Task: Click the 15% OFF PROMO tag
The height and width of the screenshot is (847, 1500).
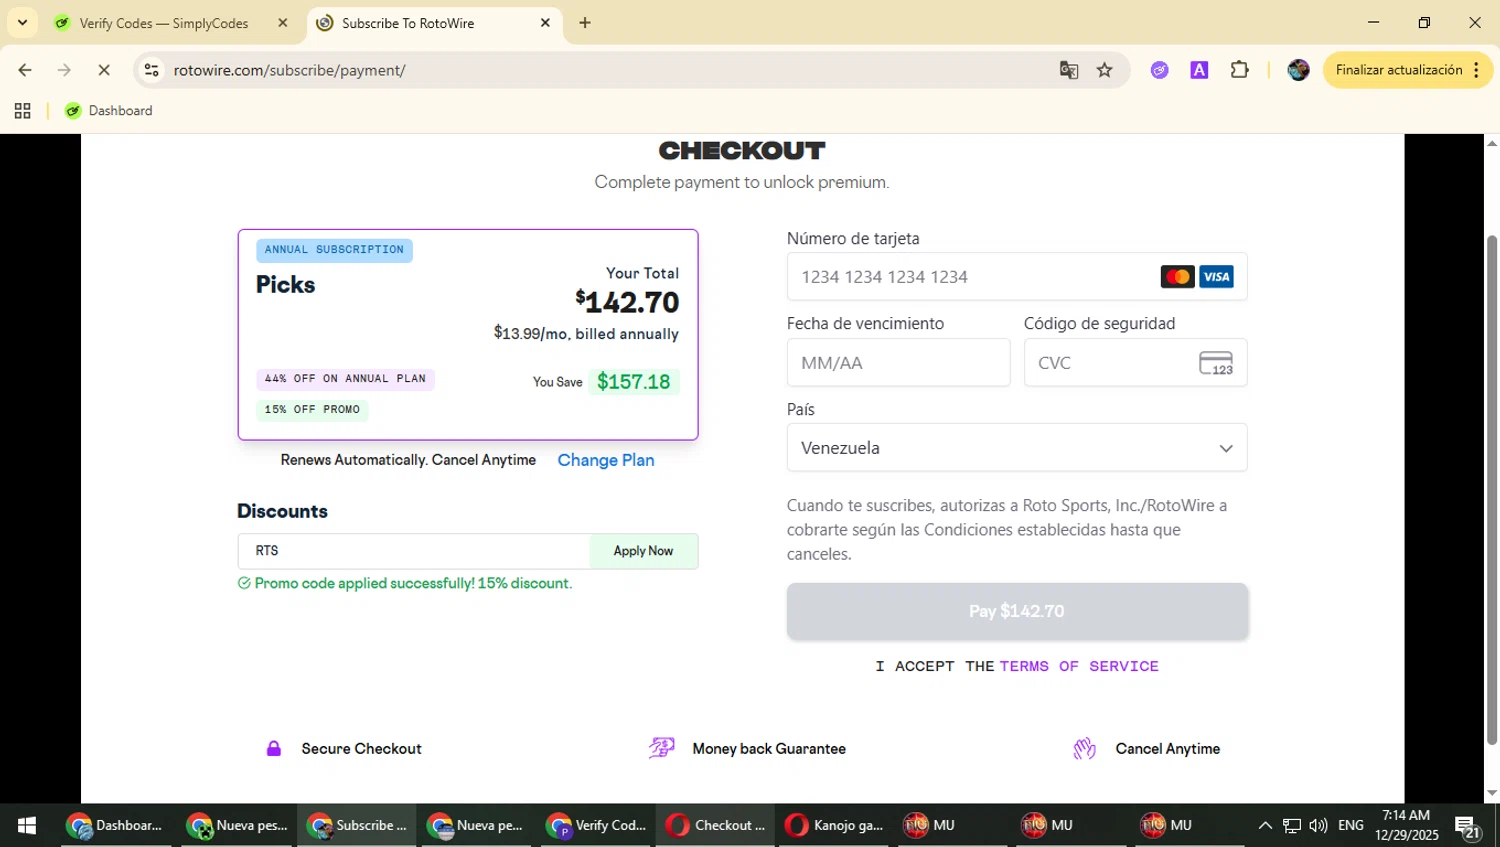Action: tap(312, 410)
